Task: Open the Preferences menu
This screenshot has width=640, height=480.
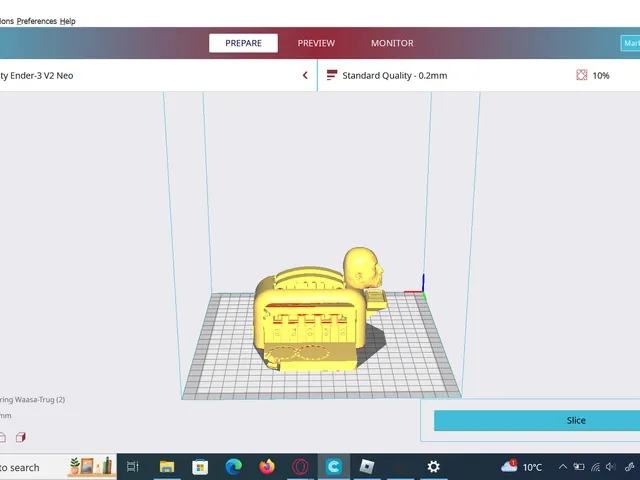Action: click(37, 21)
